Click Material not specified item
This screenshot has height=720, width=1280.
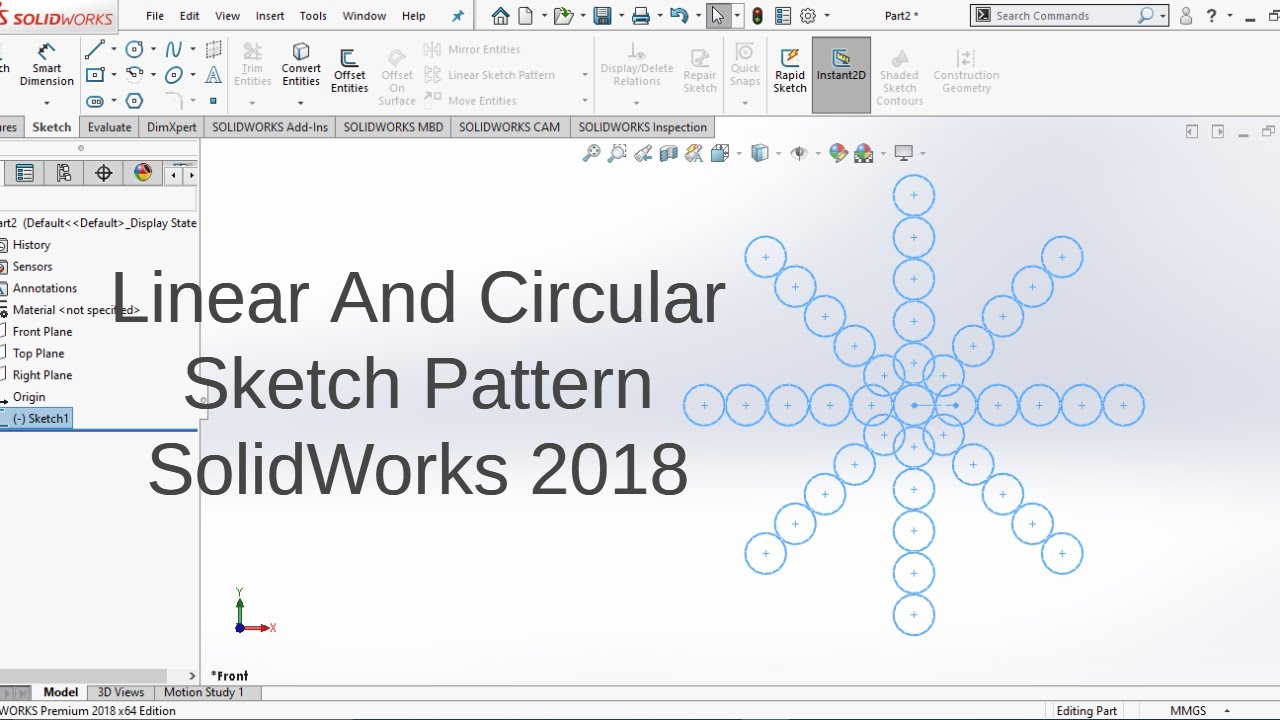[x=75, y=310]
